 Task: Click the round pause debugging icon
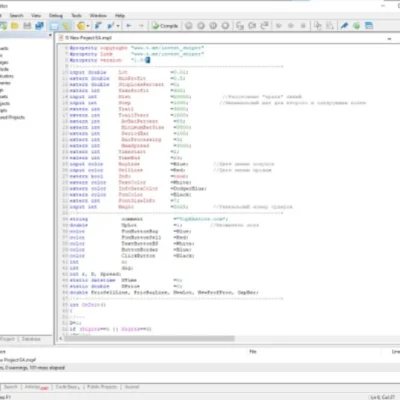point(213,26)
